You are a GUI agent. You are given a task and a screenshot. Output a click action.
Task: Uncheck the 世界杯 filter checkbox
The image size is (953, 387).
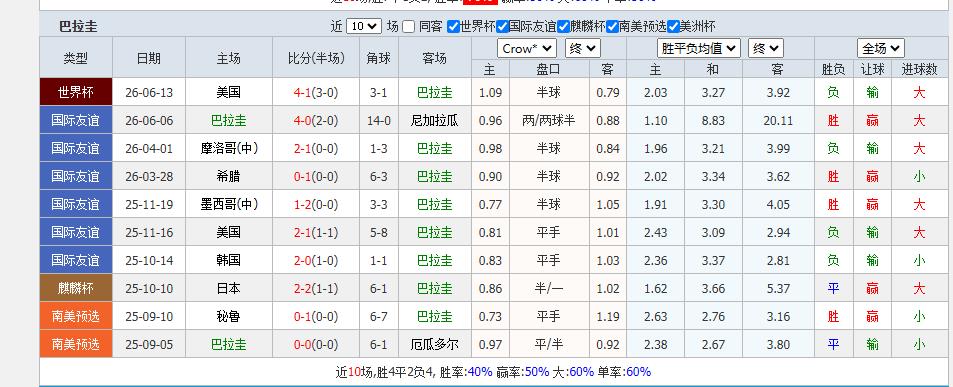click(x=453, y=27)
